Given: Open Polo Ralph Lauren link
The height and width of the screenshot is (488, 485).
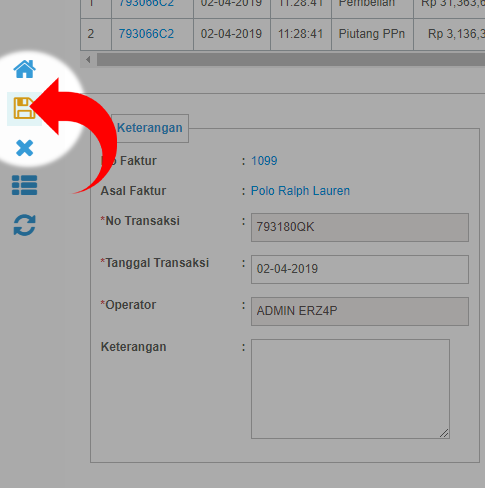Looking at the screenshot, I should (300, 191).
